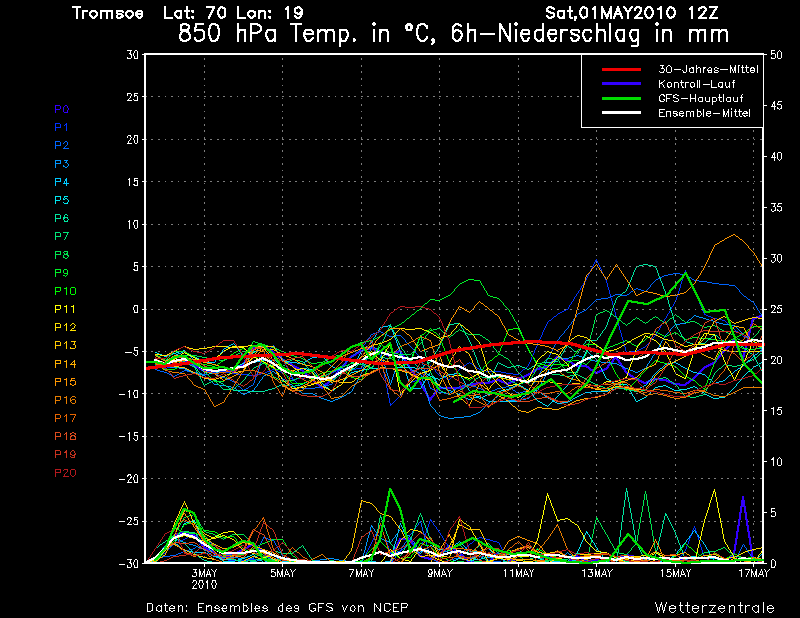Click the white Ensemble-Mittel legend line
The height and width of the screenshot is (618, 800).
tap(620, 114)
